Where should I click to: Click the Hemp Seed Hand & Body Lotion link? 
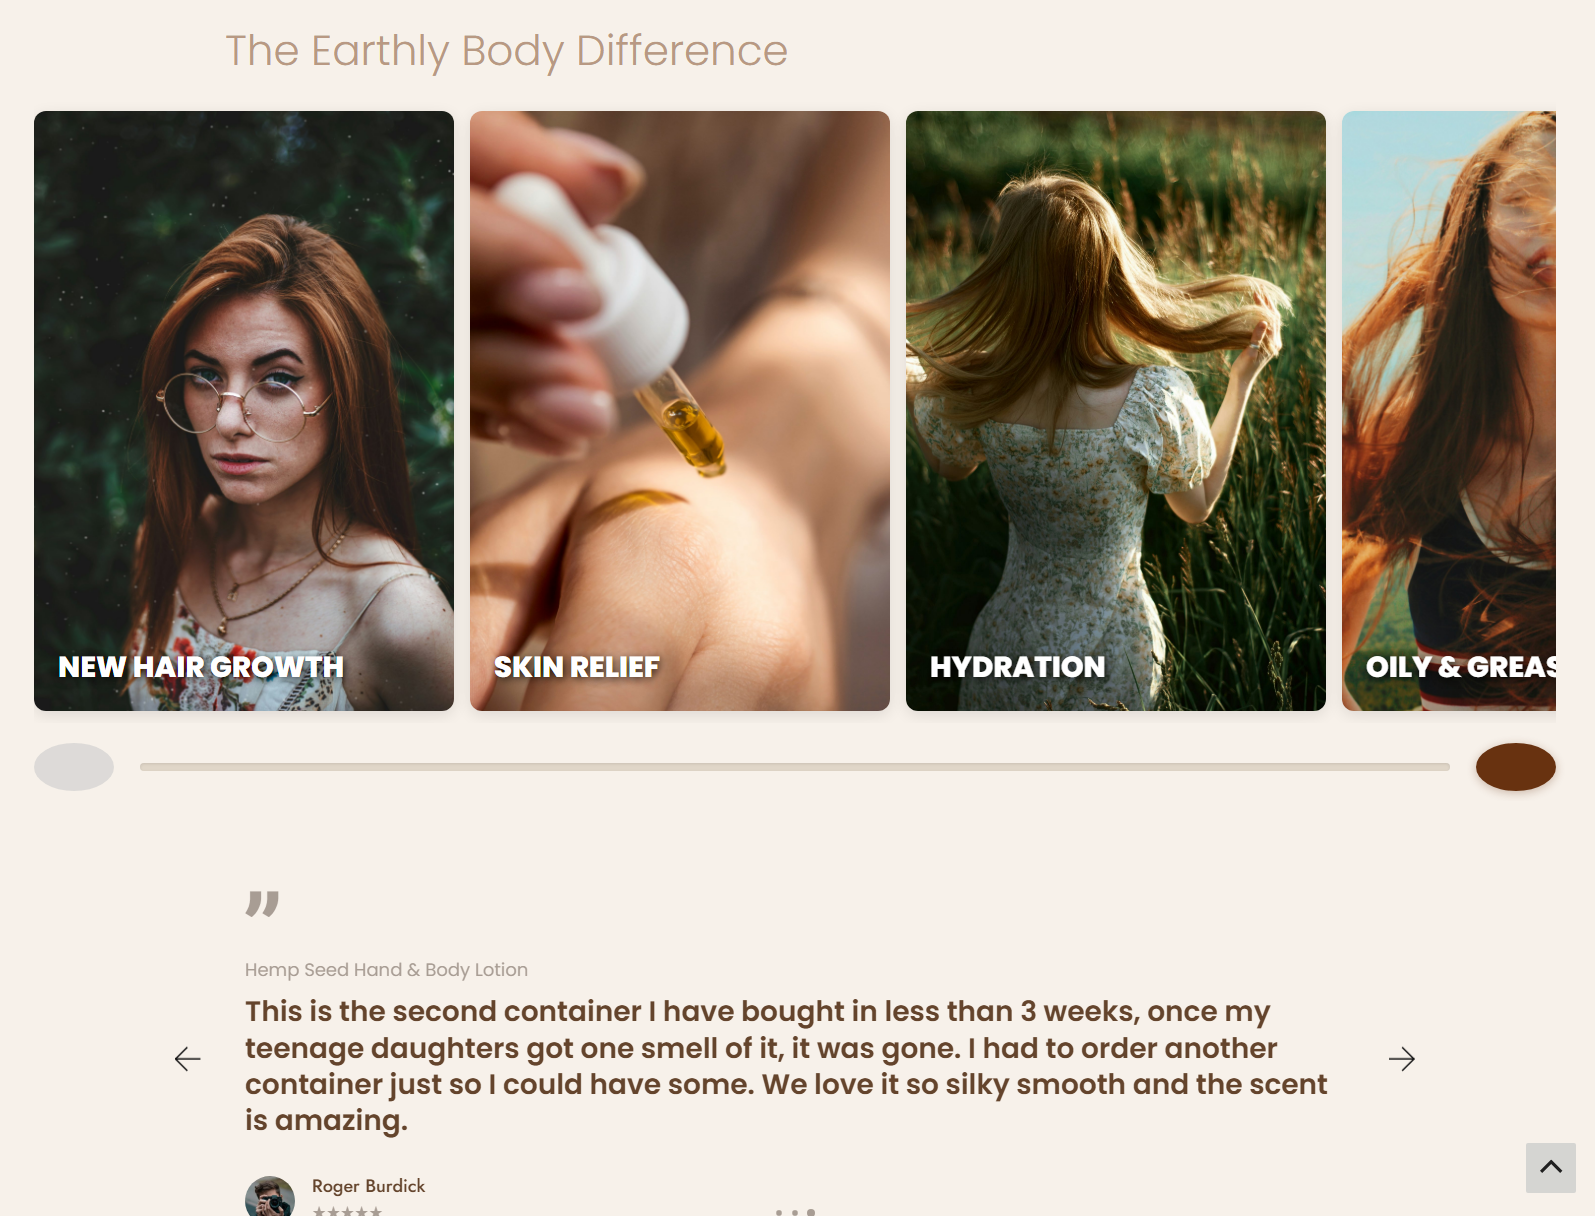tap(386, 970)
